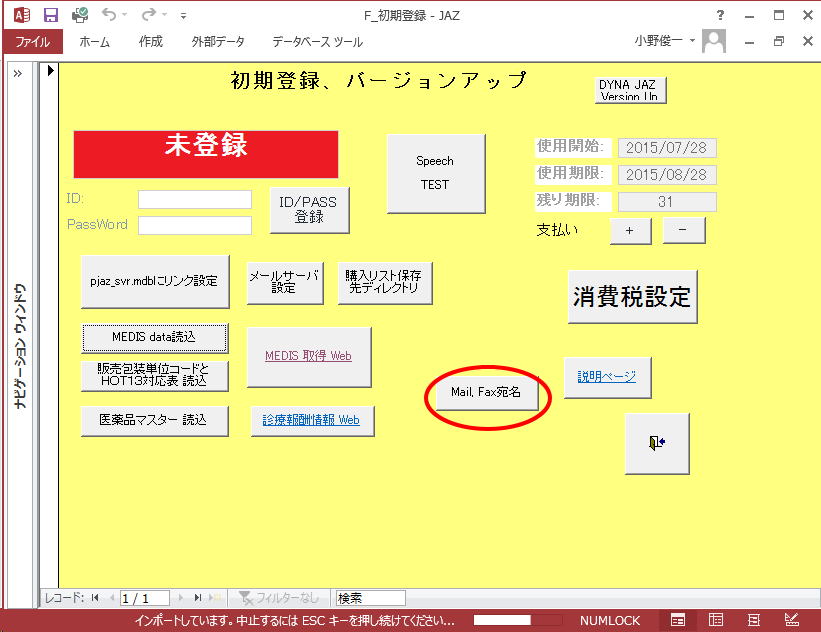This screenshot has height=632, width=821.
Task: Click the フィルターなし filter indicator
Action: [279, 598]
